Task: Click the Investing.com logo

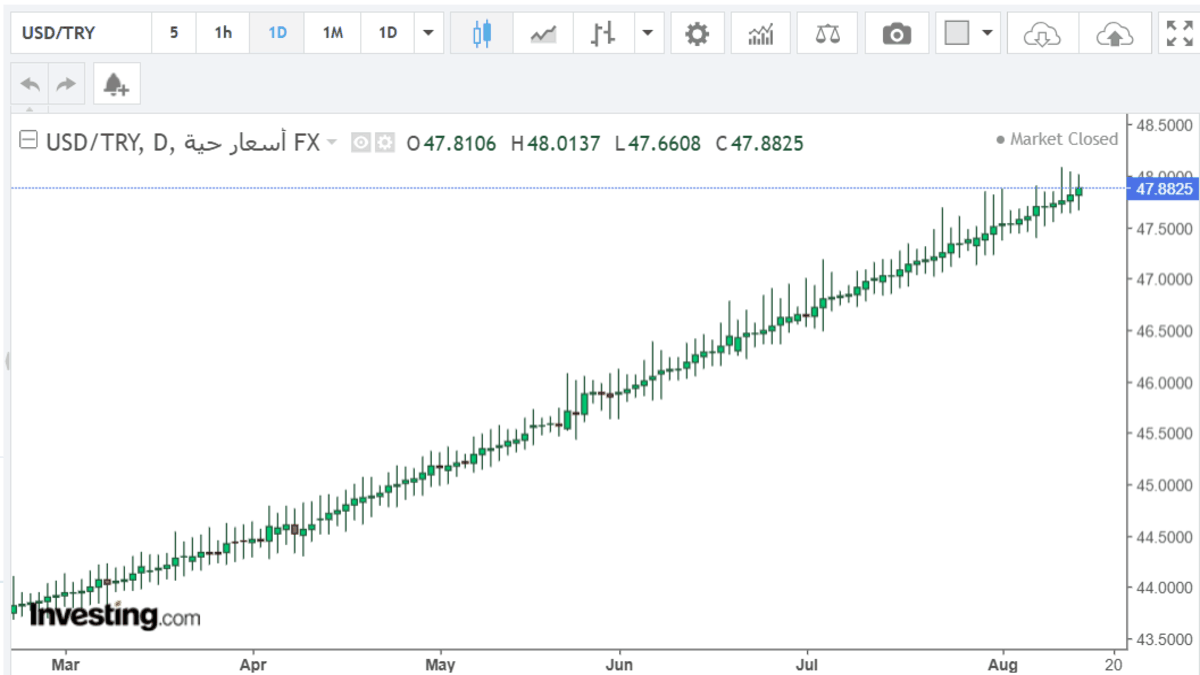Action: point(114,615)
